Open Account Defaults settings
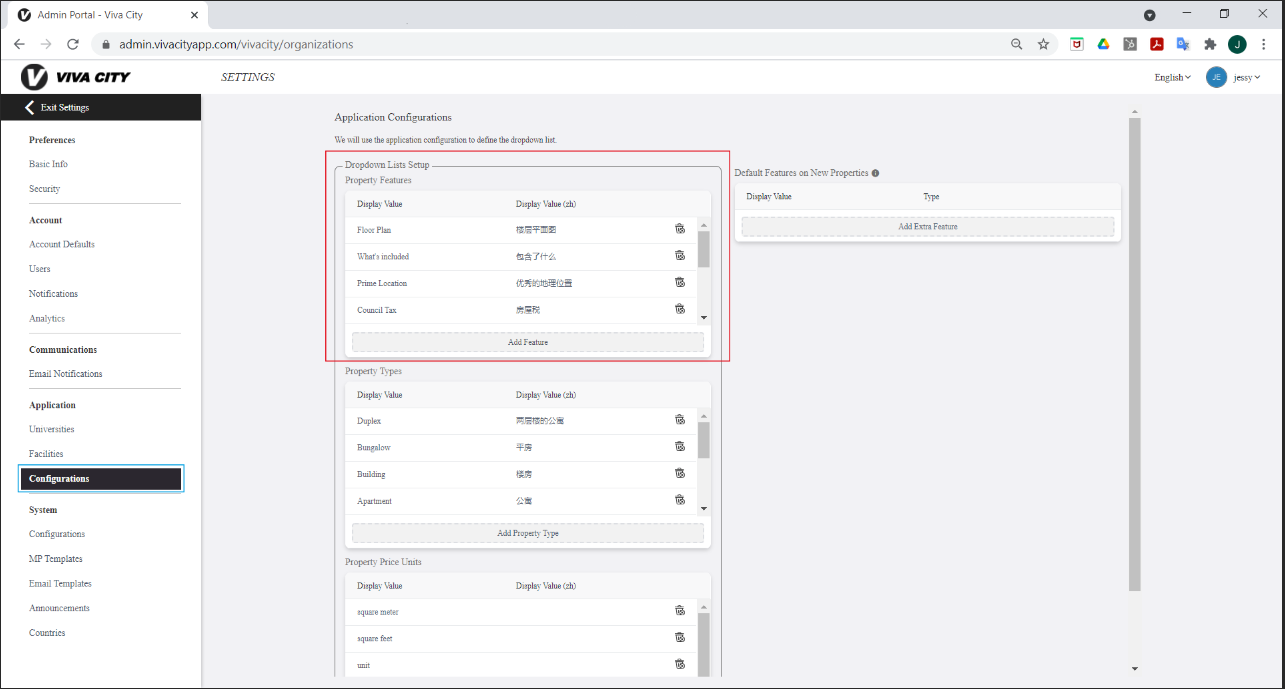Viewport: 1285px width, 689px height. tap(62, 244)
